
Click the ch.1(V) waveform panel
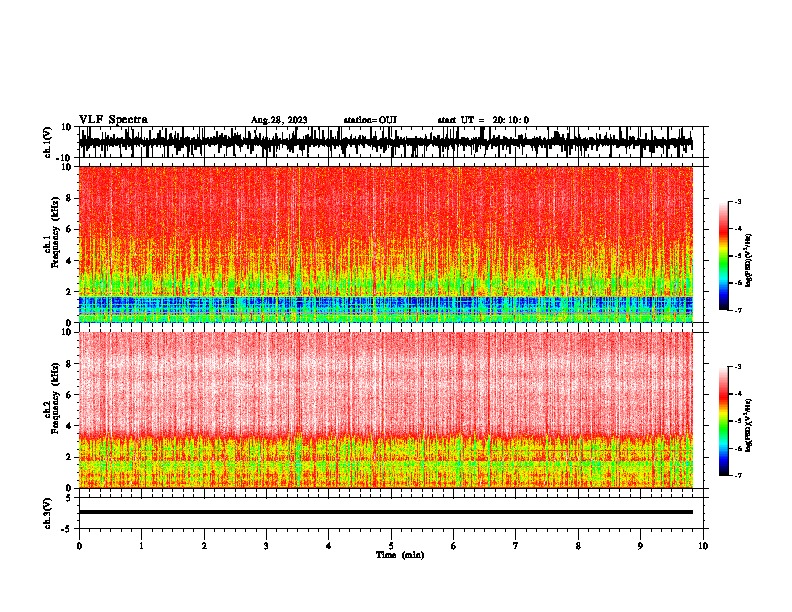(x=393, y=142)
